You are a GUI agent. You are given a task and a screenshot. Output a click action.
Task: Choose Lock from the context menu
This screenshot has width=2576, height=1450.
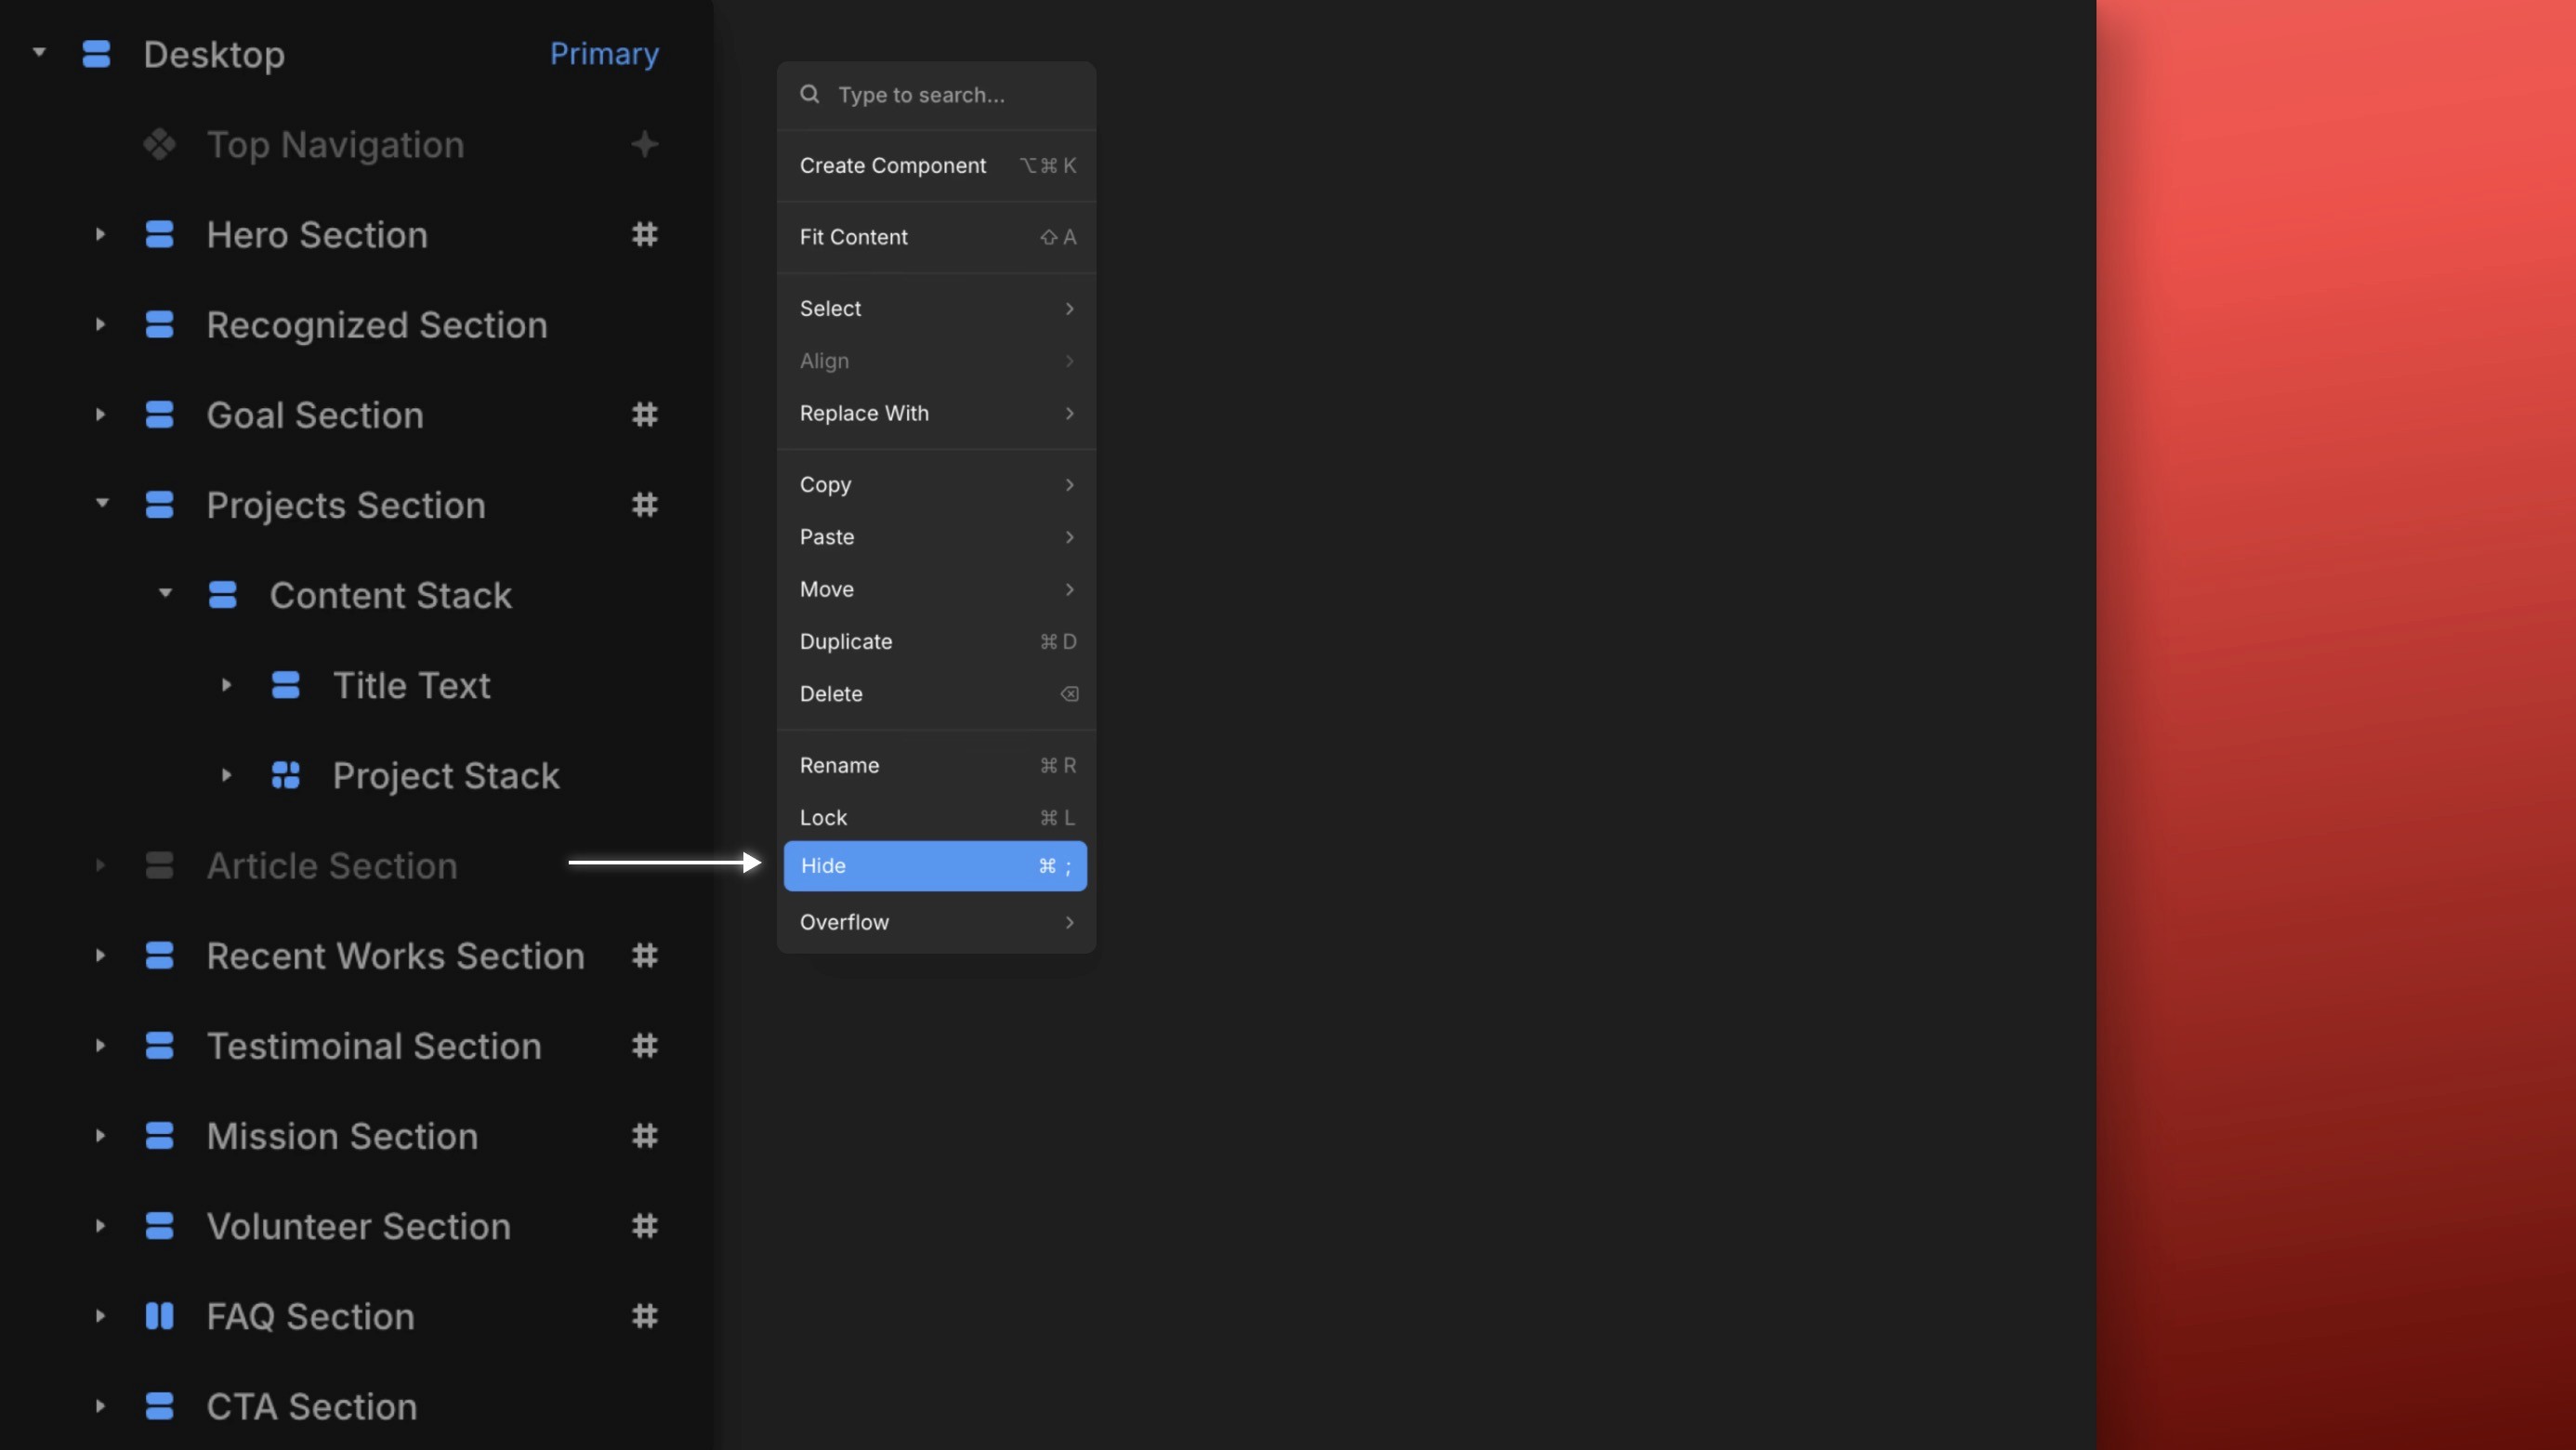tap(935, 818)
